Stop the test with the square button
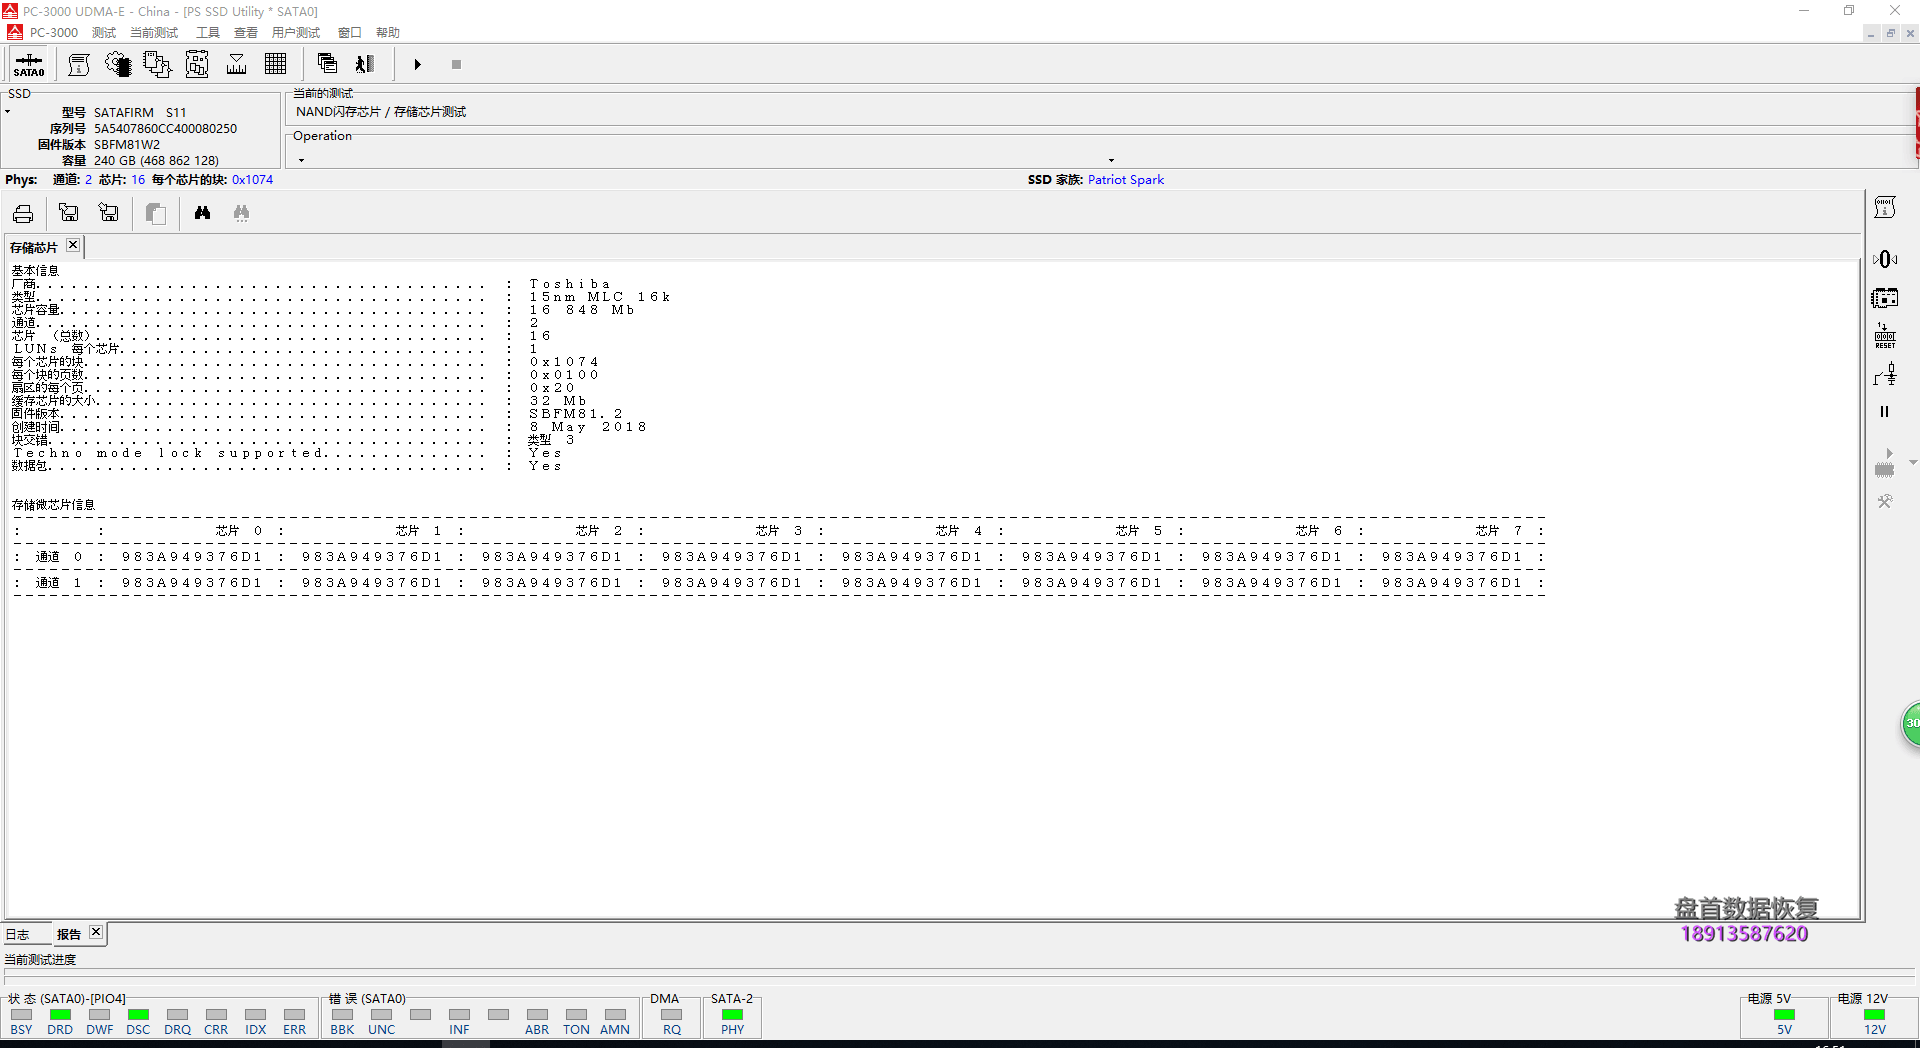 456,65
